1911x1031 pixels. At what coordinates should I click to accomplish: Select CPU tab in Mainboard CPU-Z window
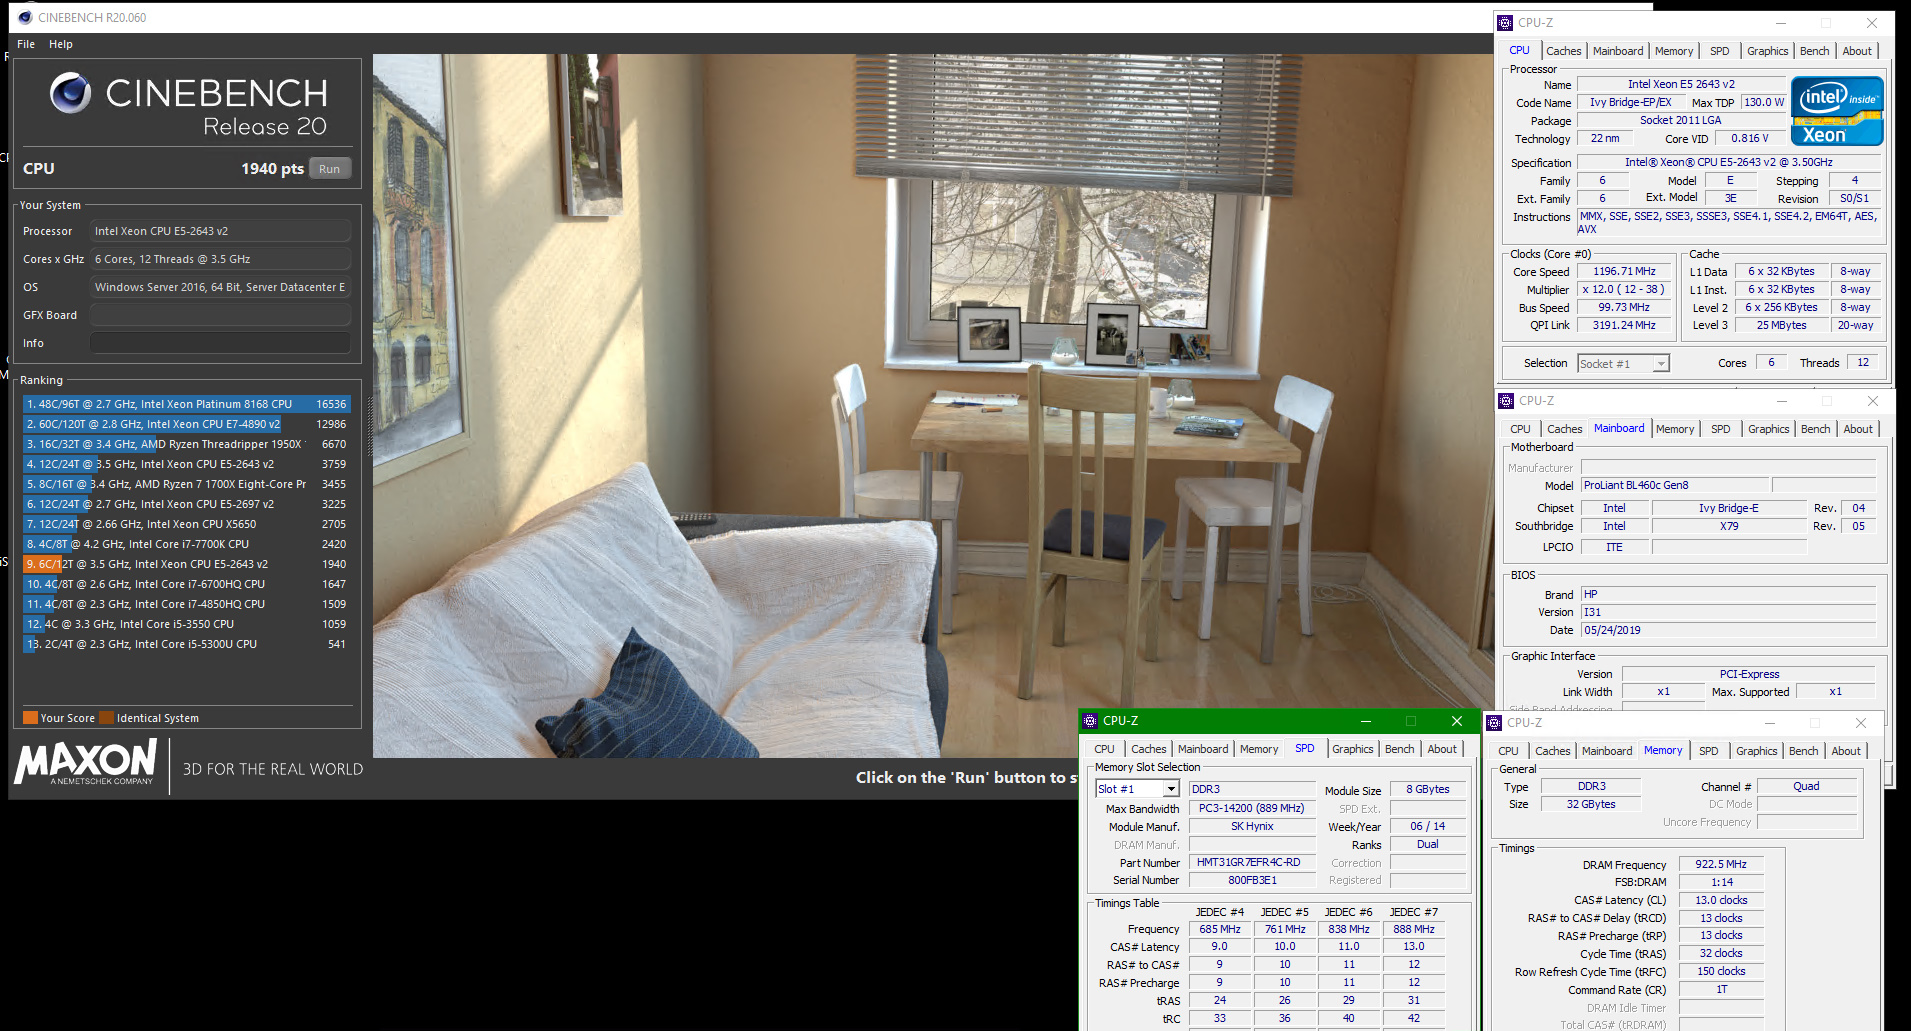pos(1520,429)
